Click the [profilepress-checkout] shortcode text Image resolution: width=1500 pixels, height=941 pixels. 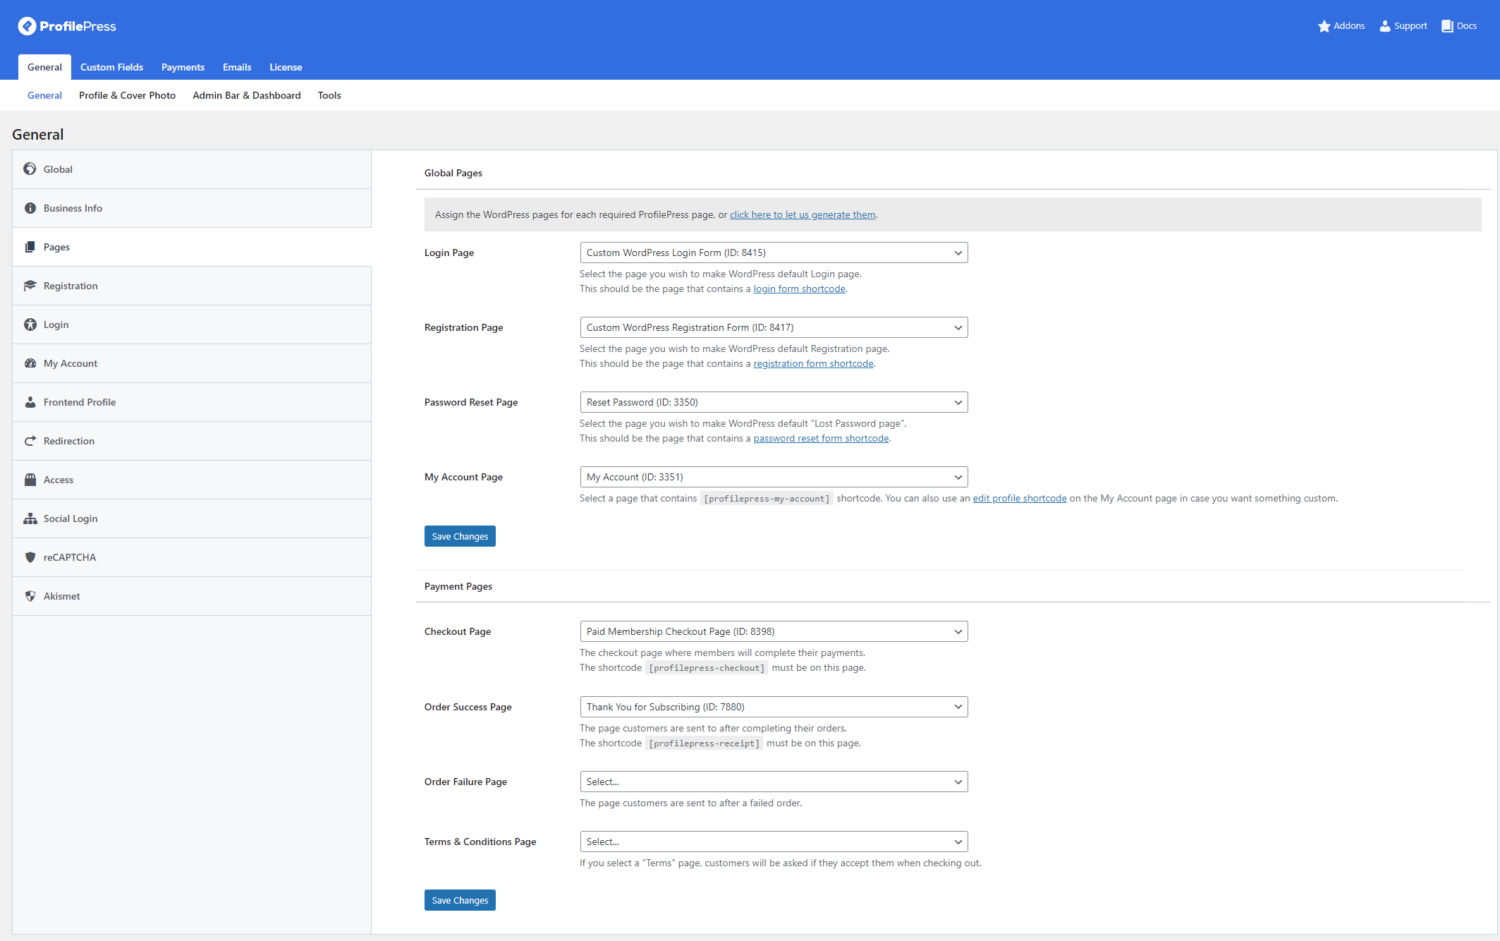pyautogui.click(x=707, y=668)
